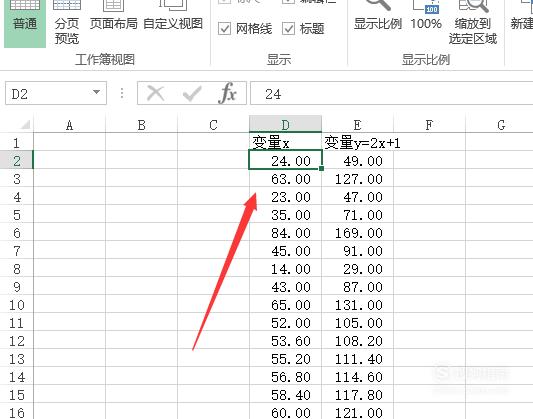This screenshot has width=533, height=419.
Task: Click the Select All corner triangle
Action: pos(25,125)
